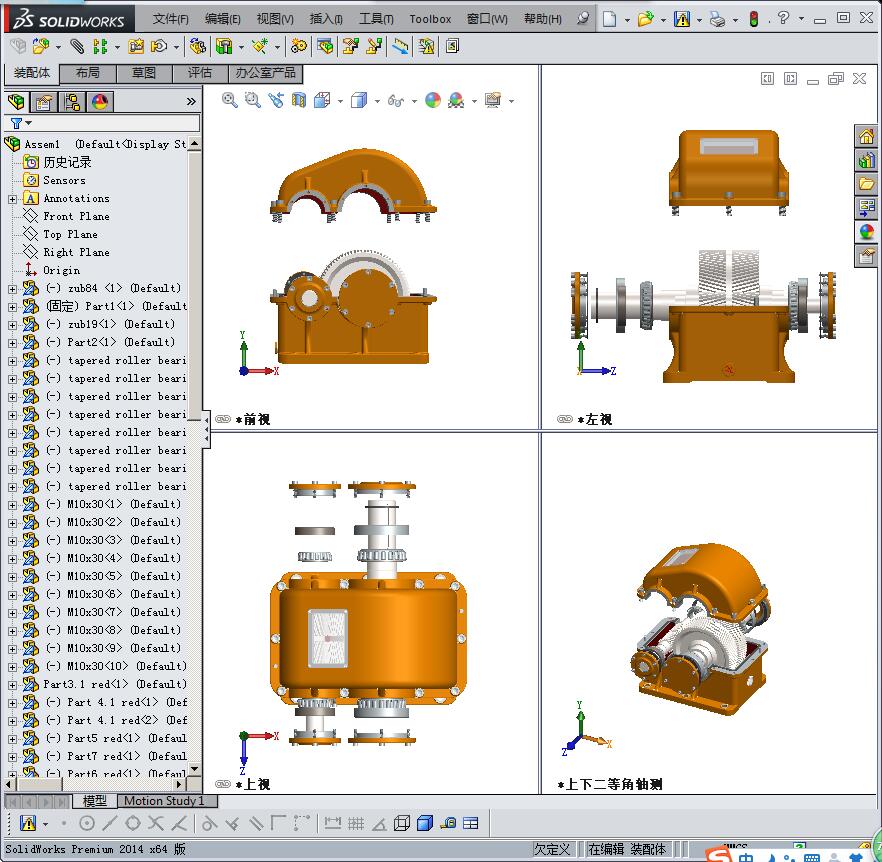The height and width of the screenshot is (862, 882).
Task: Click the Section View icon
Action: (299, 100)
